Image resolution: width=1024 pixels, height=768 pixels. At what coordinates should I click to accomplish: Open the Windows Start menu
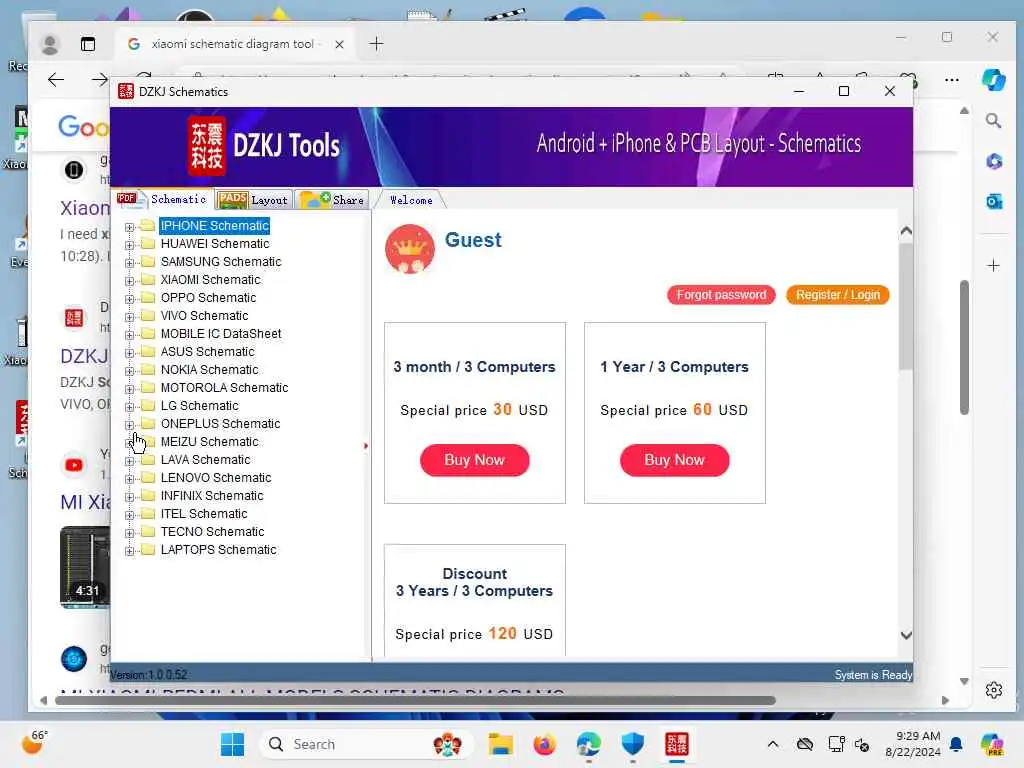tap(232, 744)
